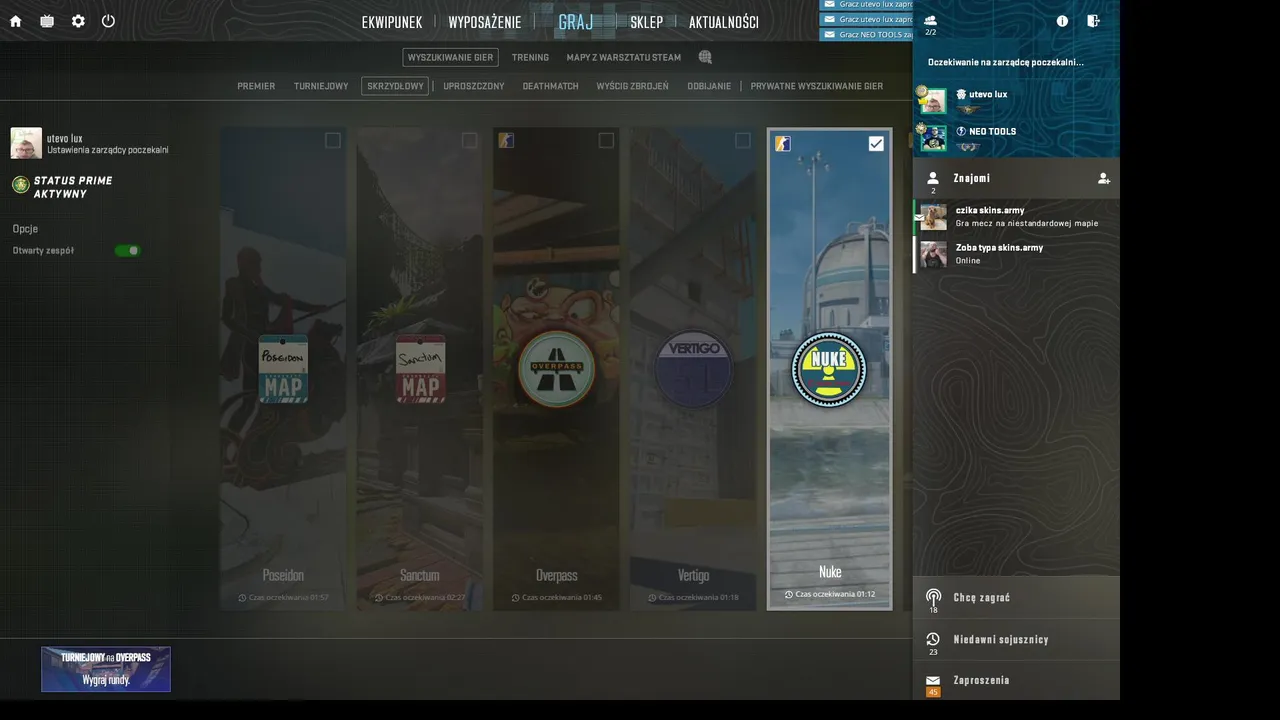
Task: Open the lobby info icon
Action: click(1062, 21)
